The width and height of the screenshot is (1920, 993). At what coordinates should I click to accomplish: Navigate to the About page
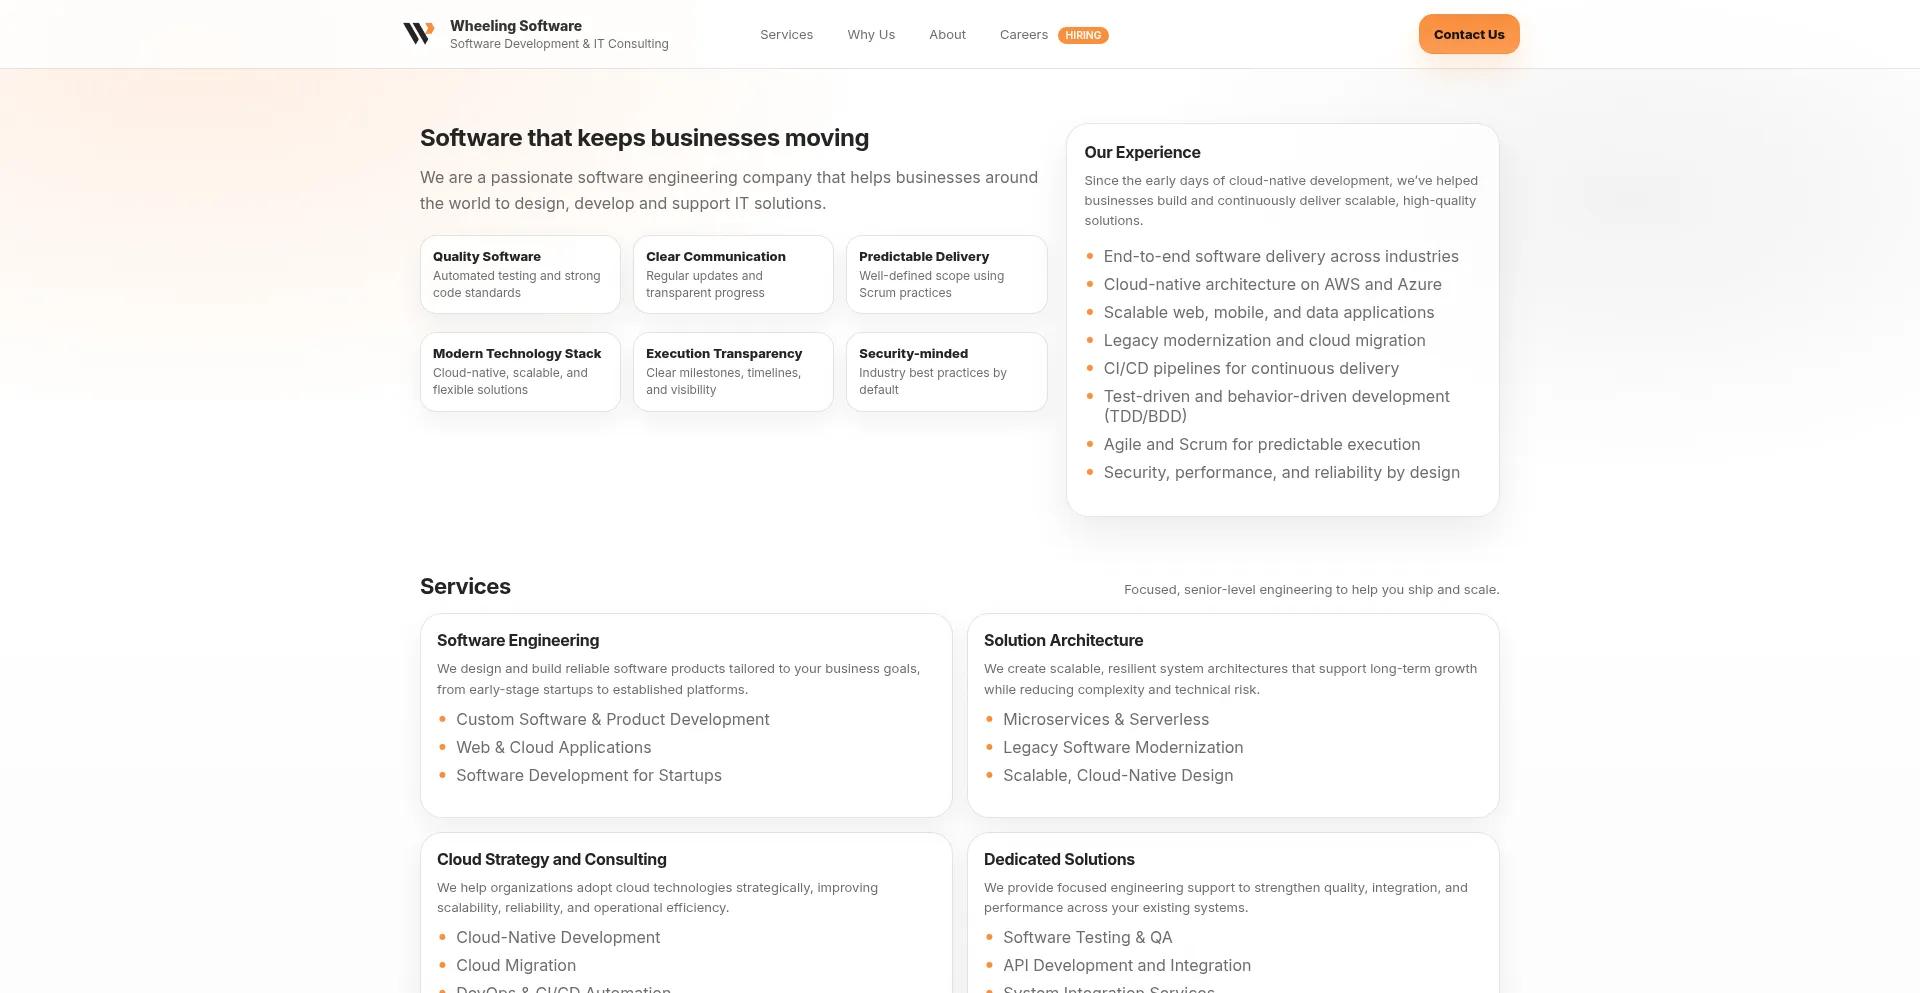click(947, 34)
